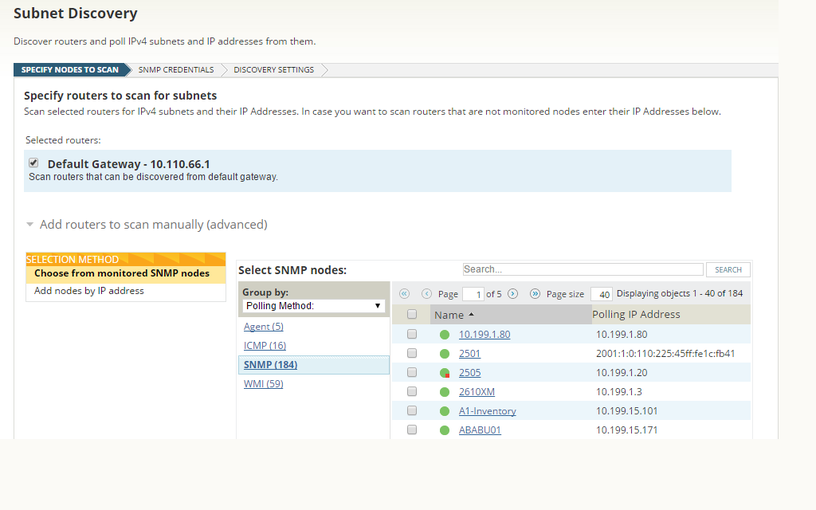
Task: Go to next page of results
Action: pyautogui.click(x=513, y=294)
